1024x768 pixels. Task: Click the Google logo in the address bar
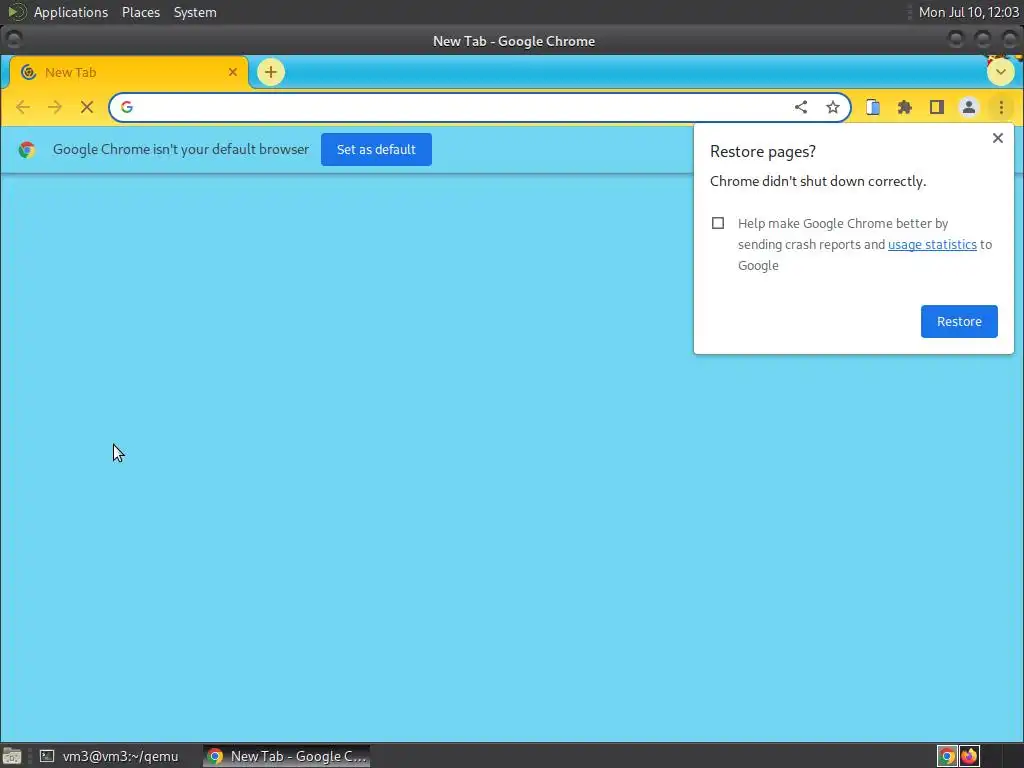coord(127,107)
